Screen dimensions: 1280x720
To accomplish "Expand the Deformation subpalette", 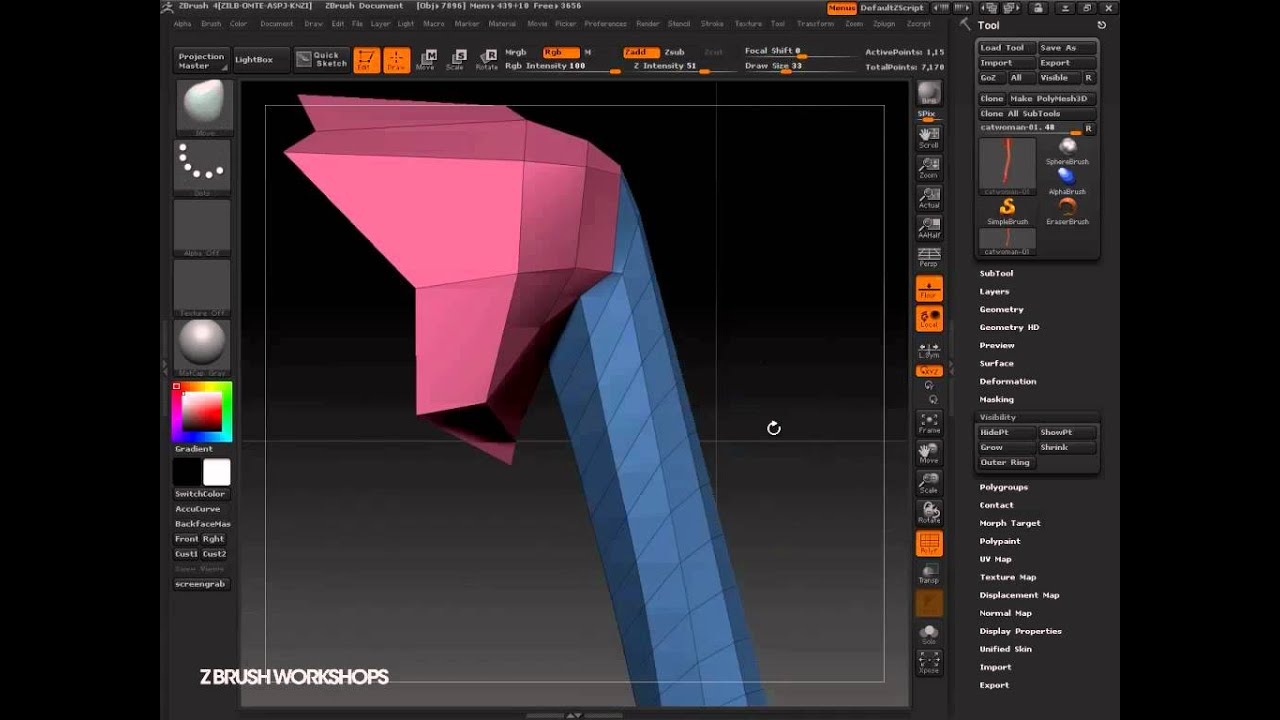I will tap(1007, 381).
